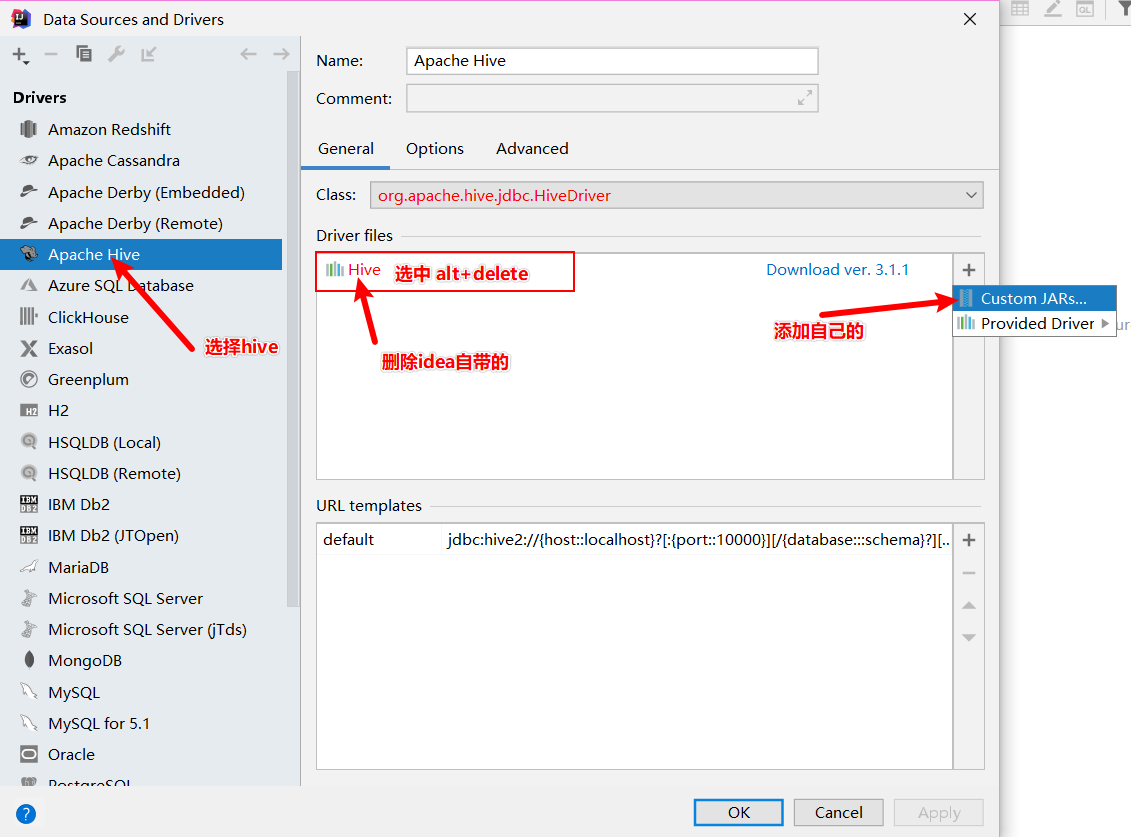Screen dimensions: 1131x837
Task: Switch to the Advanced tab
Action: click(x=531, y=148)
